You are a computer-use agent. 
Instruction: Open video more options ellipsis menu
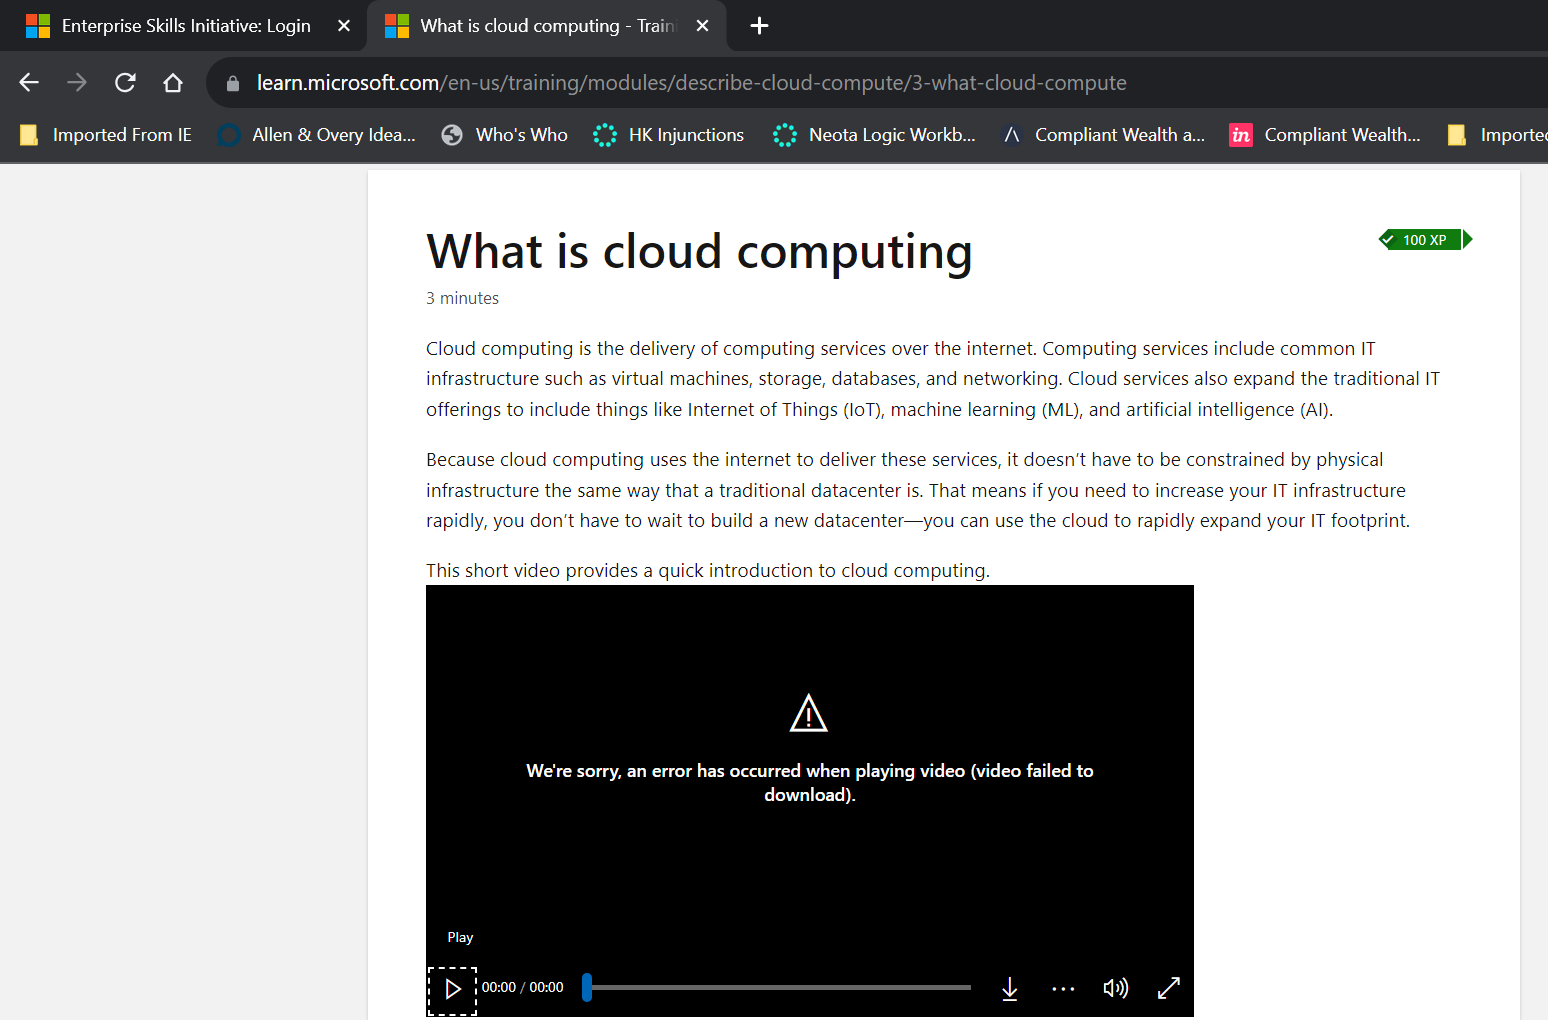[x=1063, y=989]
